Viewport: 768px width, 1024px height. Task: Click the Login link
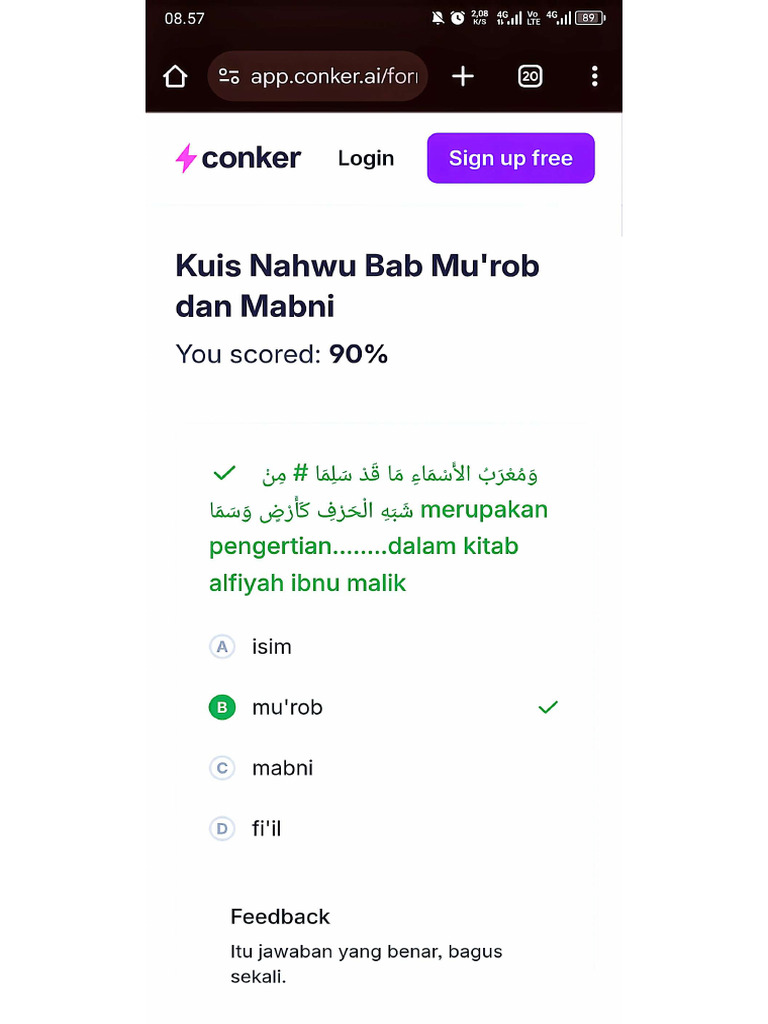coord(366,158)
